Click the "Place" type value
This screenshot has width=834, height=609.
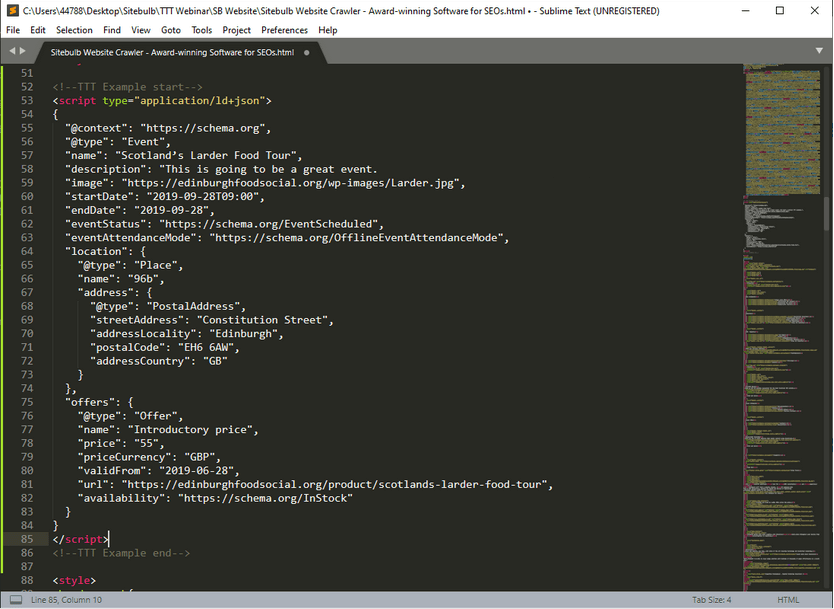156,265
